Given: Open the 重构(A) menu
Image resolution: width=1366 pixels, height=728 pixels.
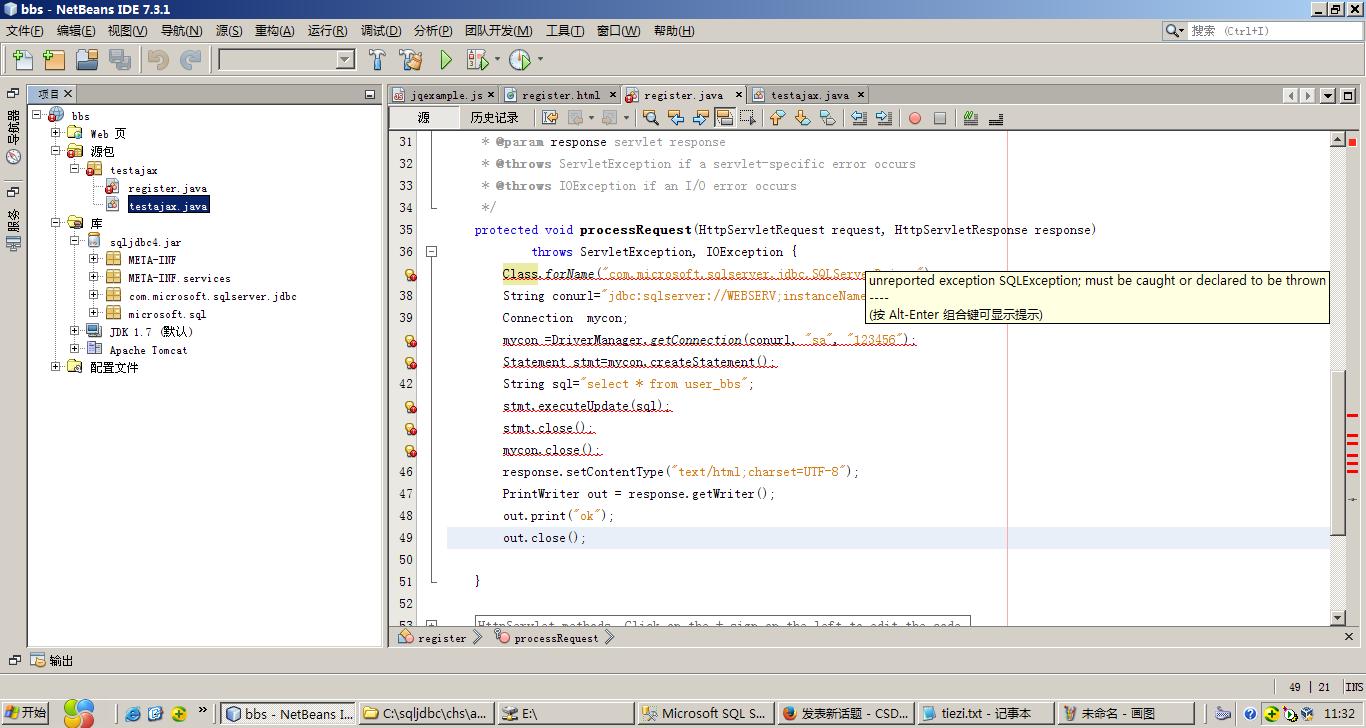Looking at the screenshot, I should click(x=274, y=31).
